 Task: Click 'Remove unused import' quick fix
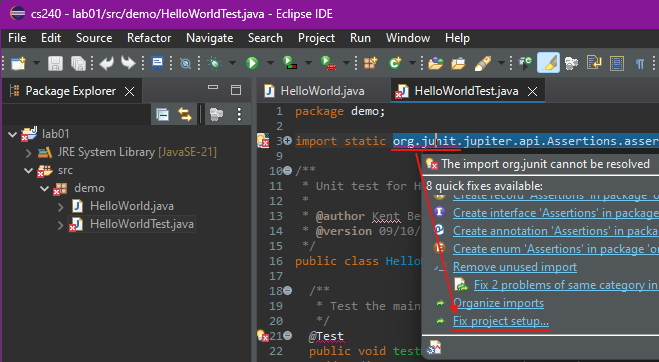click(514, 267)
